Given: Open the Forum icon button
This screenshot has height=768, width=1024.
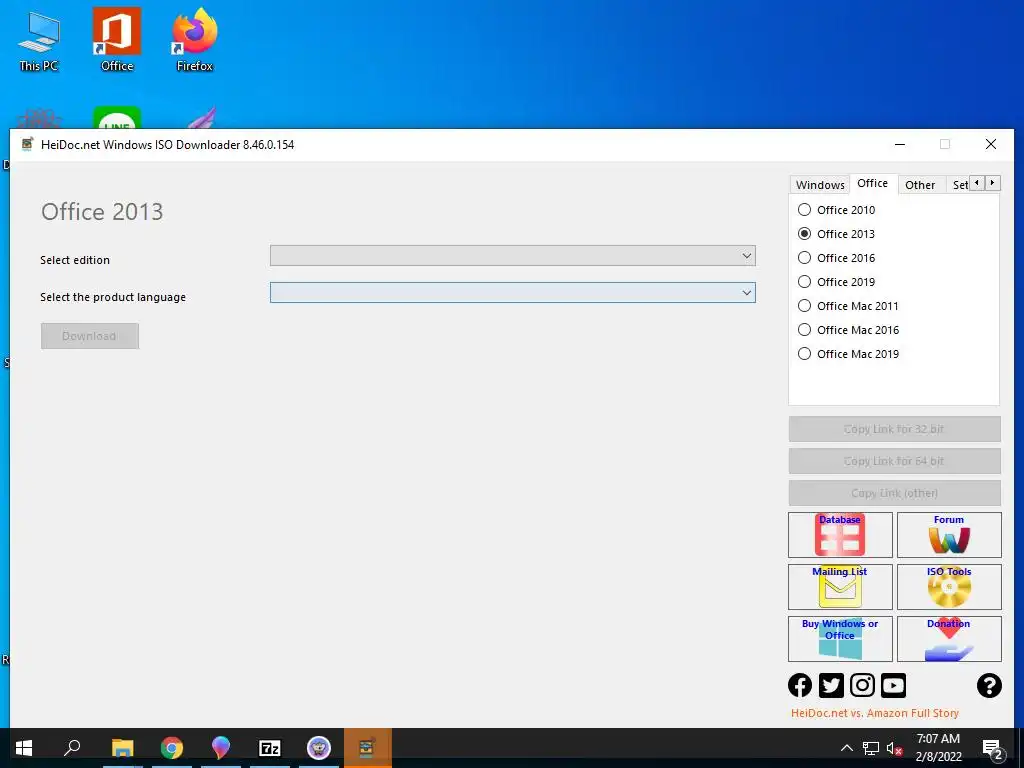Looking at the screenshot, I should pos(949,535).
